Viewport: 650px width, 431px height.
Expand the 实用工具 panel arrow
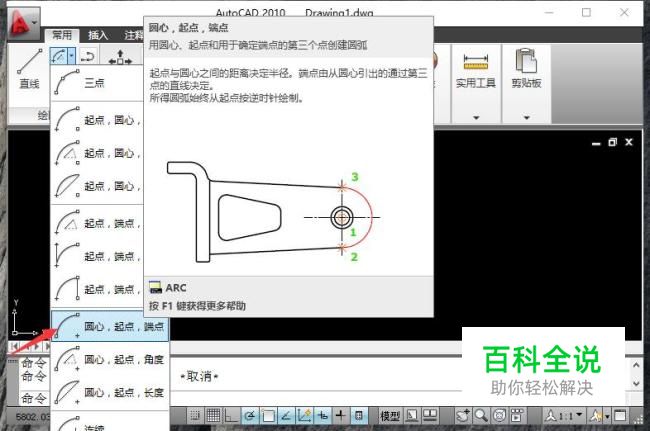click(x=476, y=118)
